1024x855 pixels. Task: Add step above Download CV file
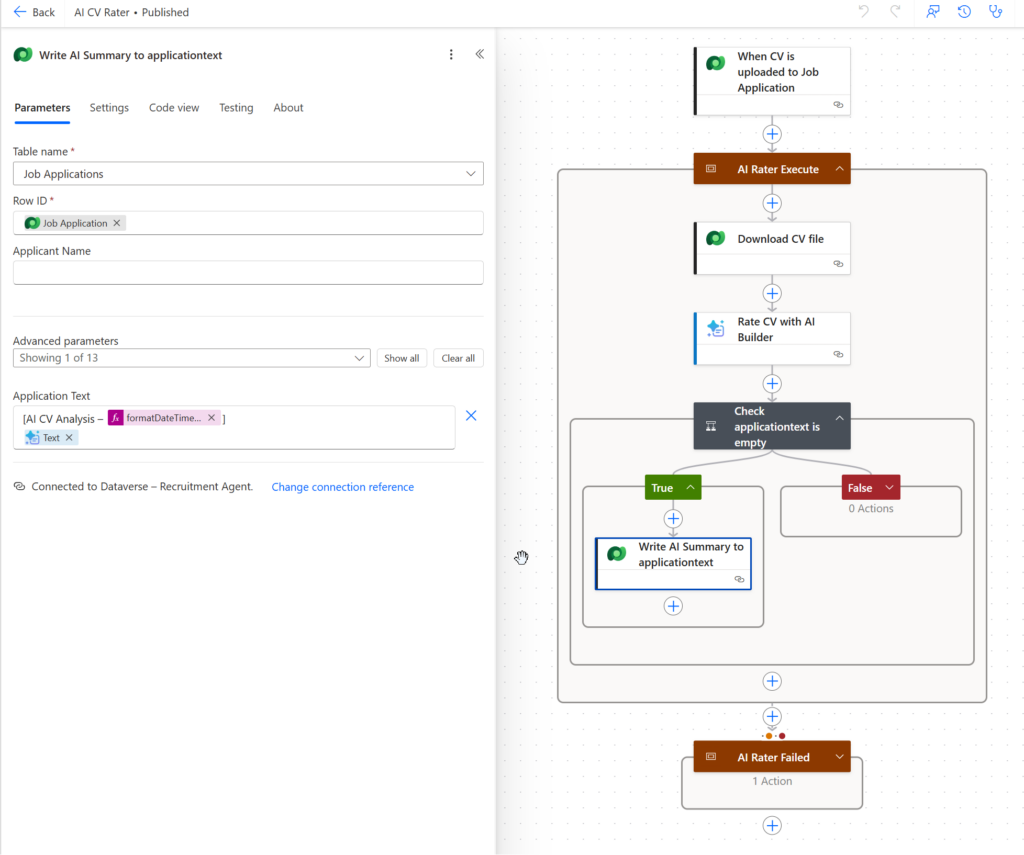click(x=772, y=203)
